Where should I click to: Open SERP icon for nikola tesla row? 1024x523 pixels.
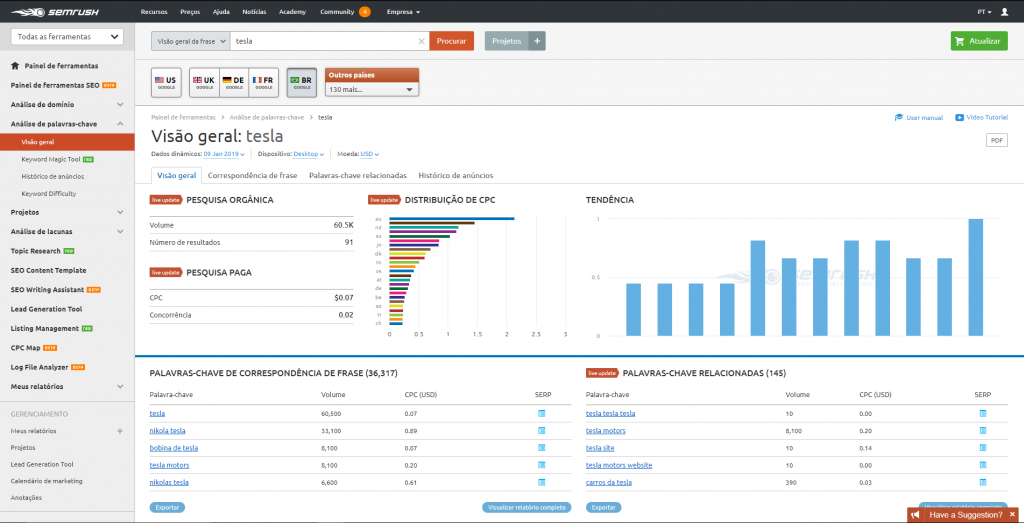tap(541, 430)
